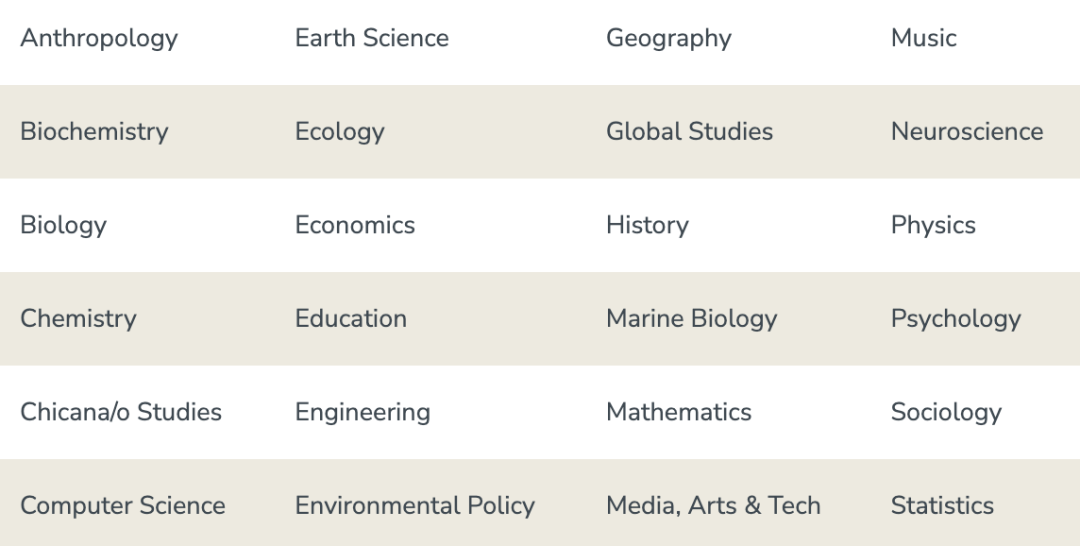Open Computer Science

tap(123, 506)
